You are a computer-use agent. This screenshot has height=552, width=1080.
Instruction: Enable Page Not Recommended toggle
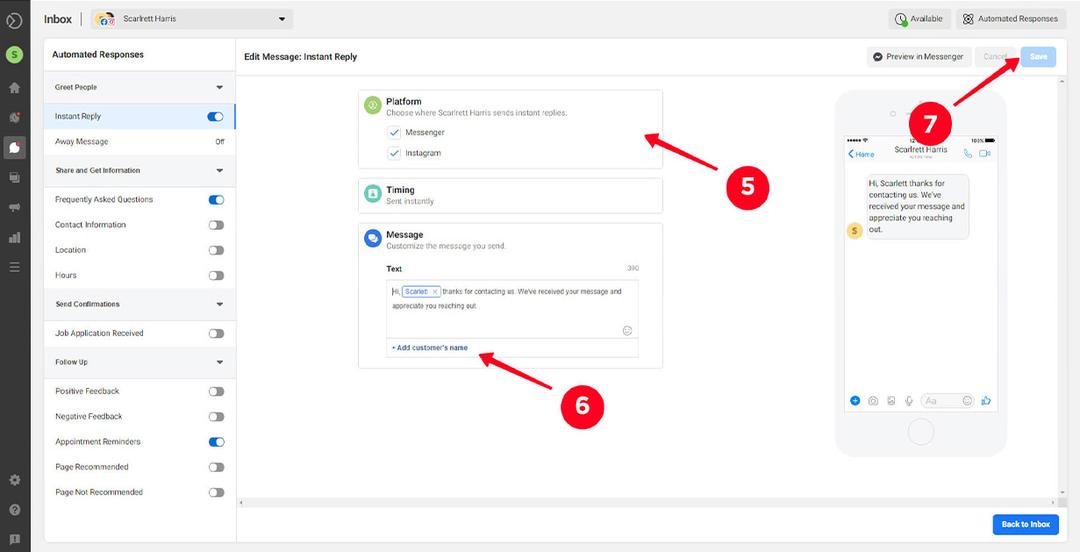click(216, 492)
